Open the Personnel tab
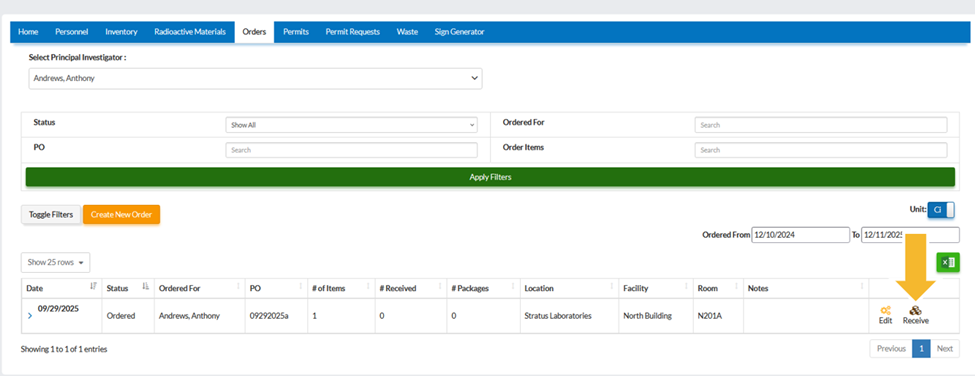 tap(72, 32)
